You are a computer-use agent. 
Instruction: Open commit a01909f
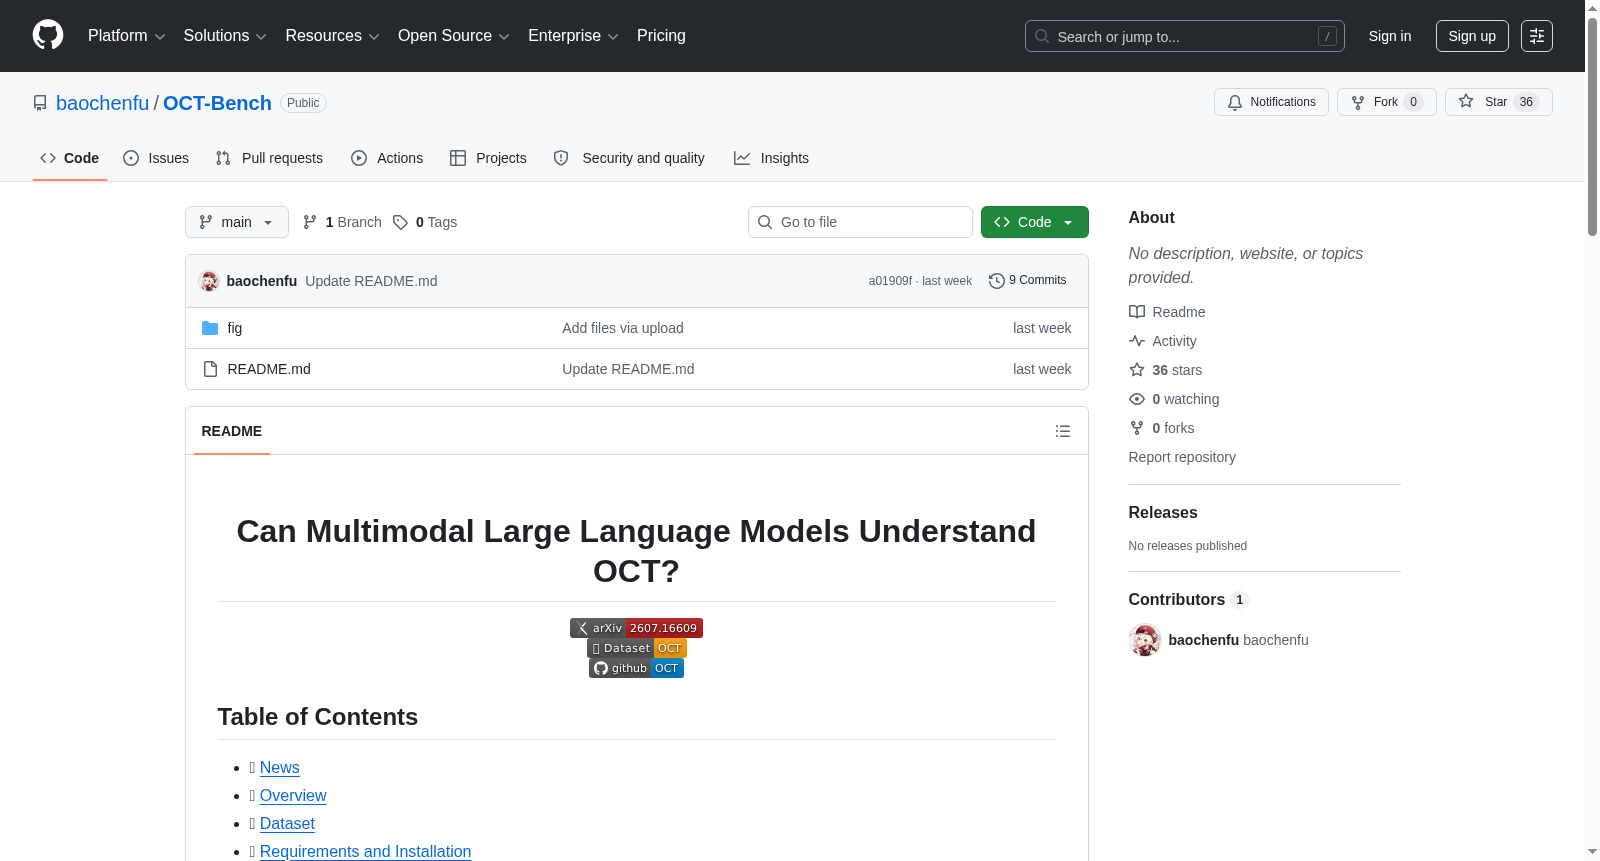[x=890, y=281]
